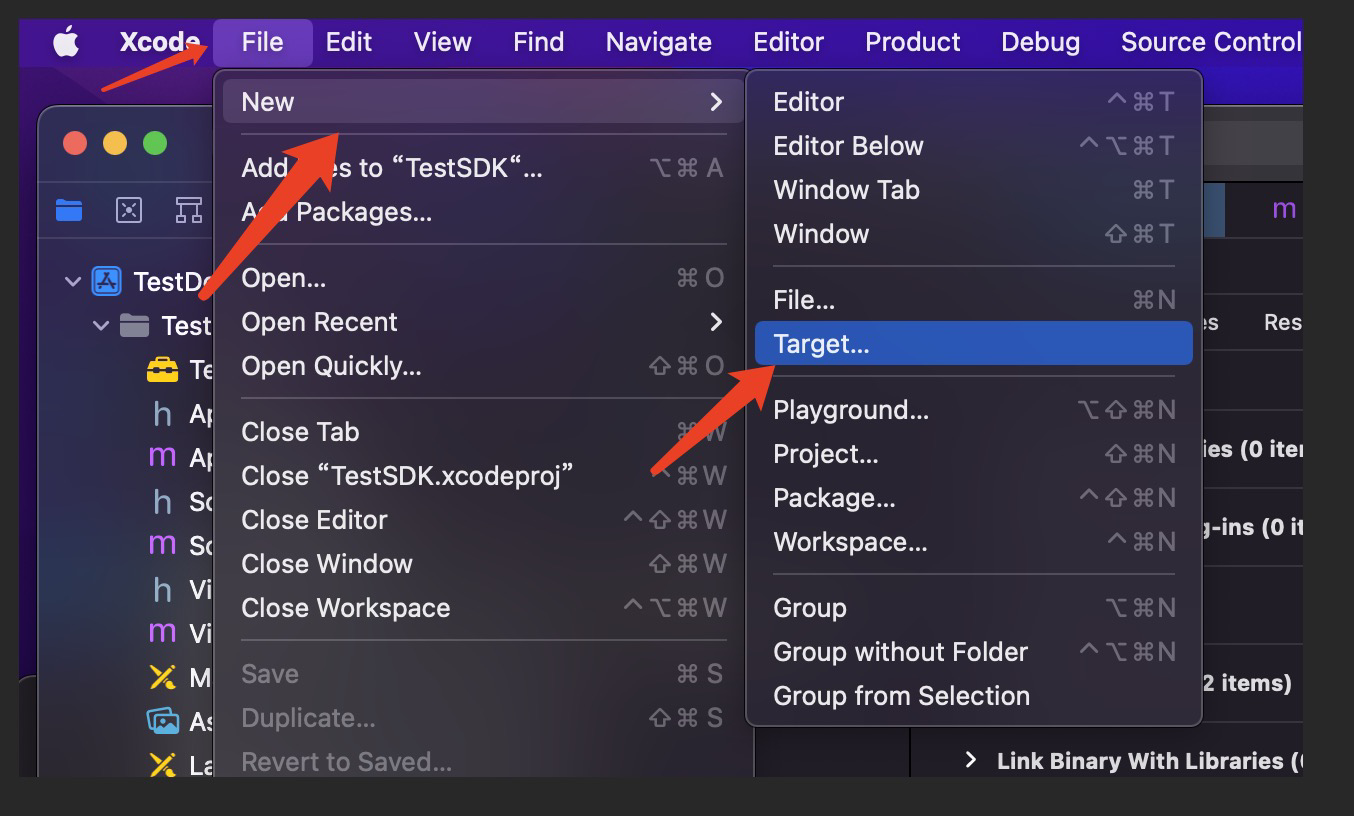Close the open File menu
1354x816 pixels.
262,42
